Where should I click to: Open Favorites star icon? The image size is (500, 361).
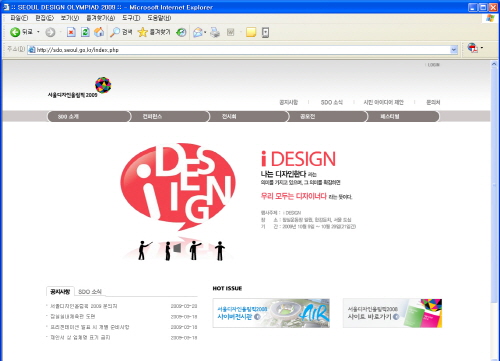coord(142,32)
